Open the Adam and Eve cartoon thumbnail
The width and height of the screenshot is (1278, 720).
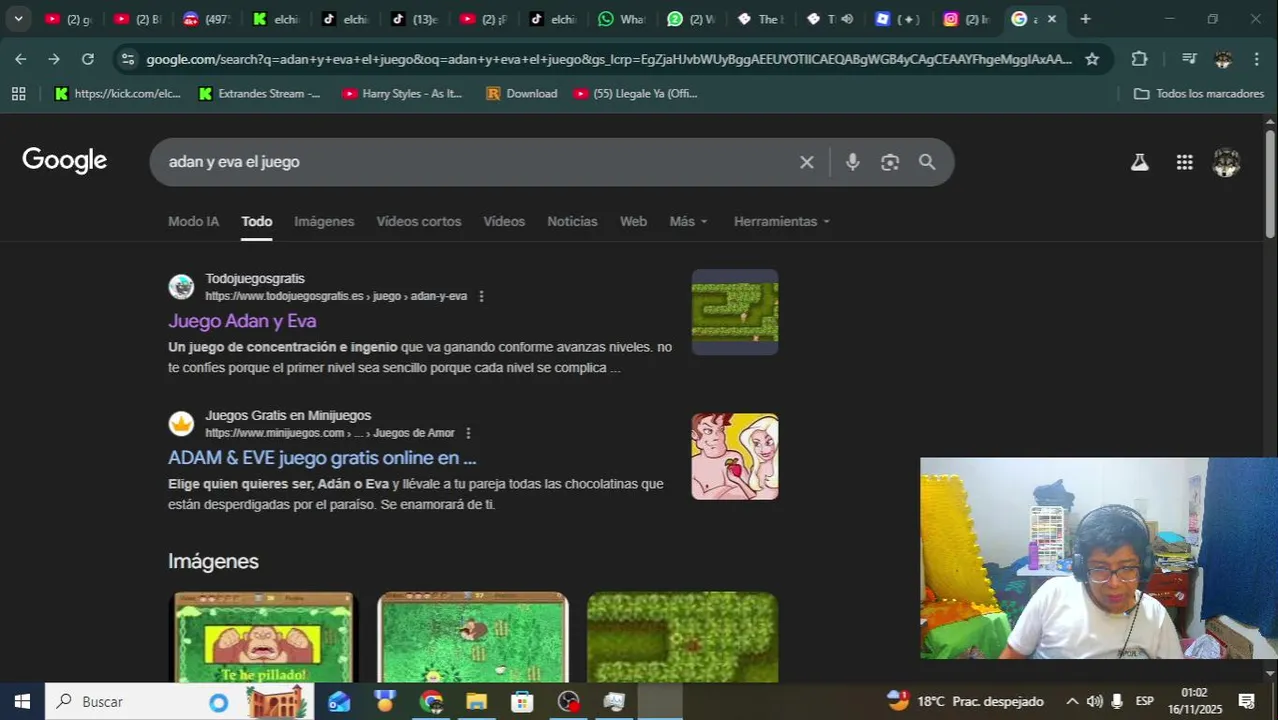tap(735, 457)
